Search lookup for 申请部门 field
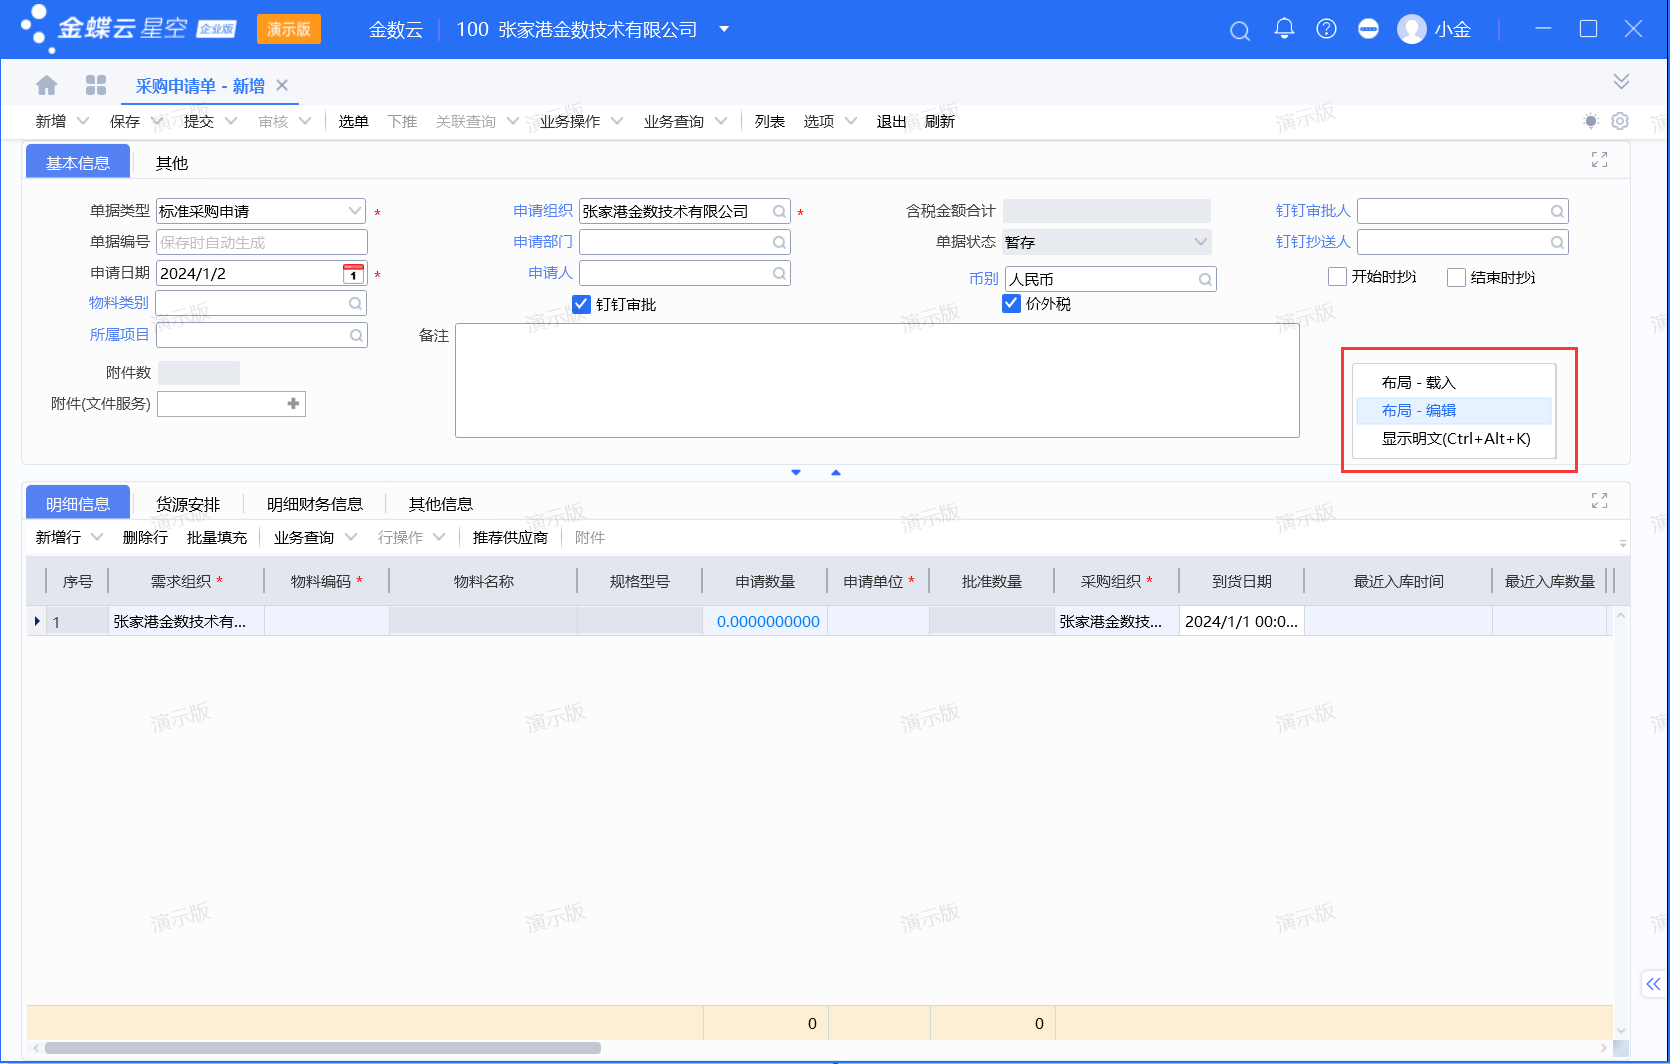The image size is (1670, 1064). coord(779,242)
